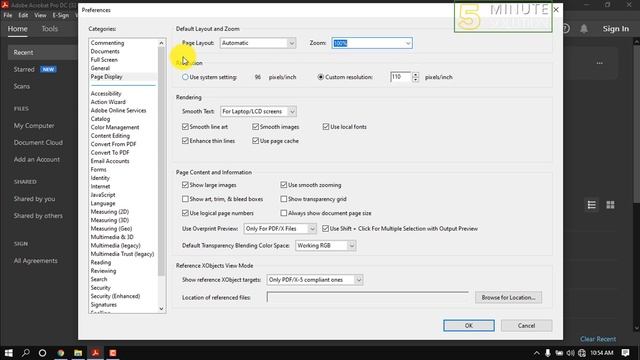This screenshot has height=360, width=640.
Task: Switch to the Tools tab
Action: point(49,29)
